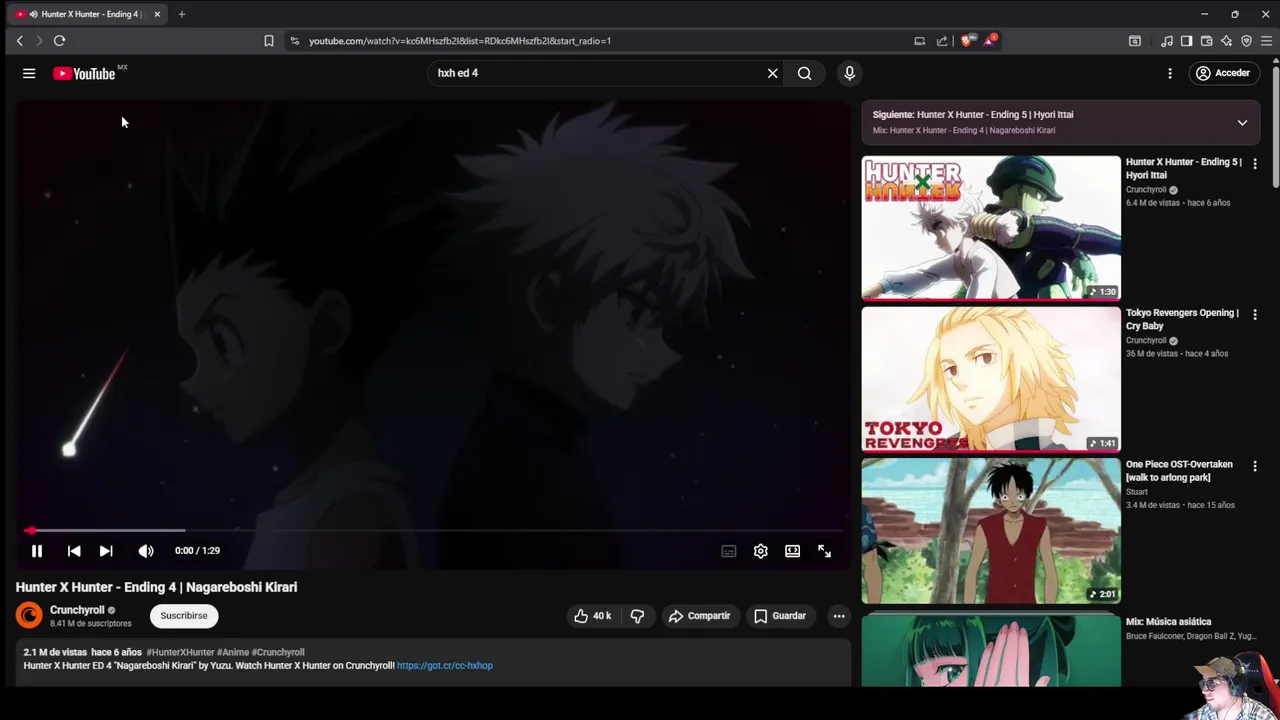Subscribe with the Suscribirse button
This screenshot has width=1280, height=720.
point(184,616)
